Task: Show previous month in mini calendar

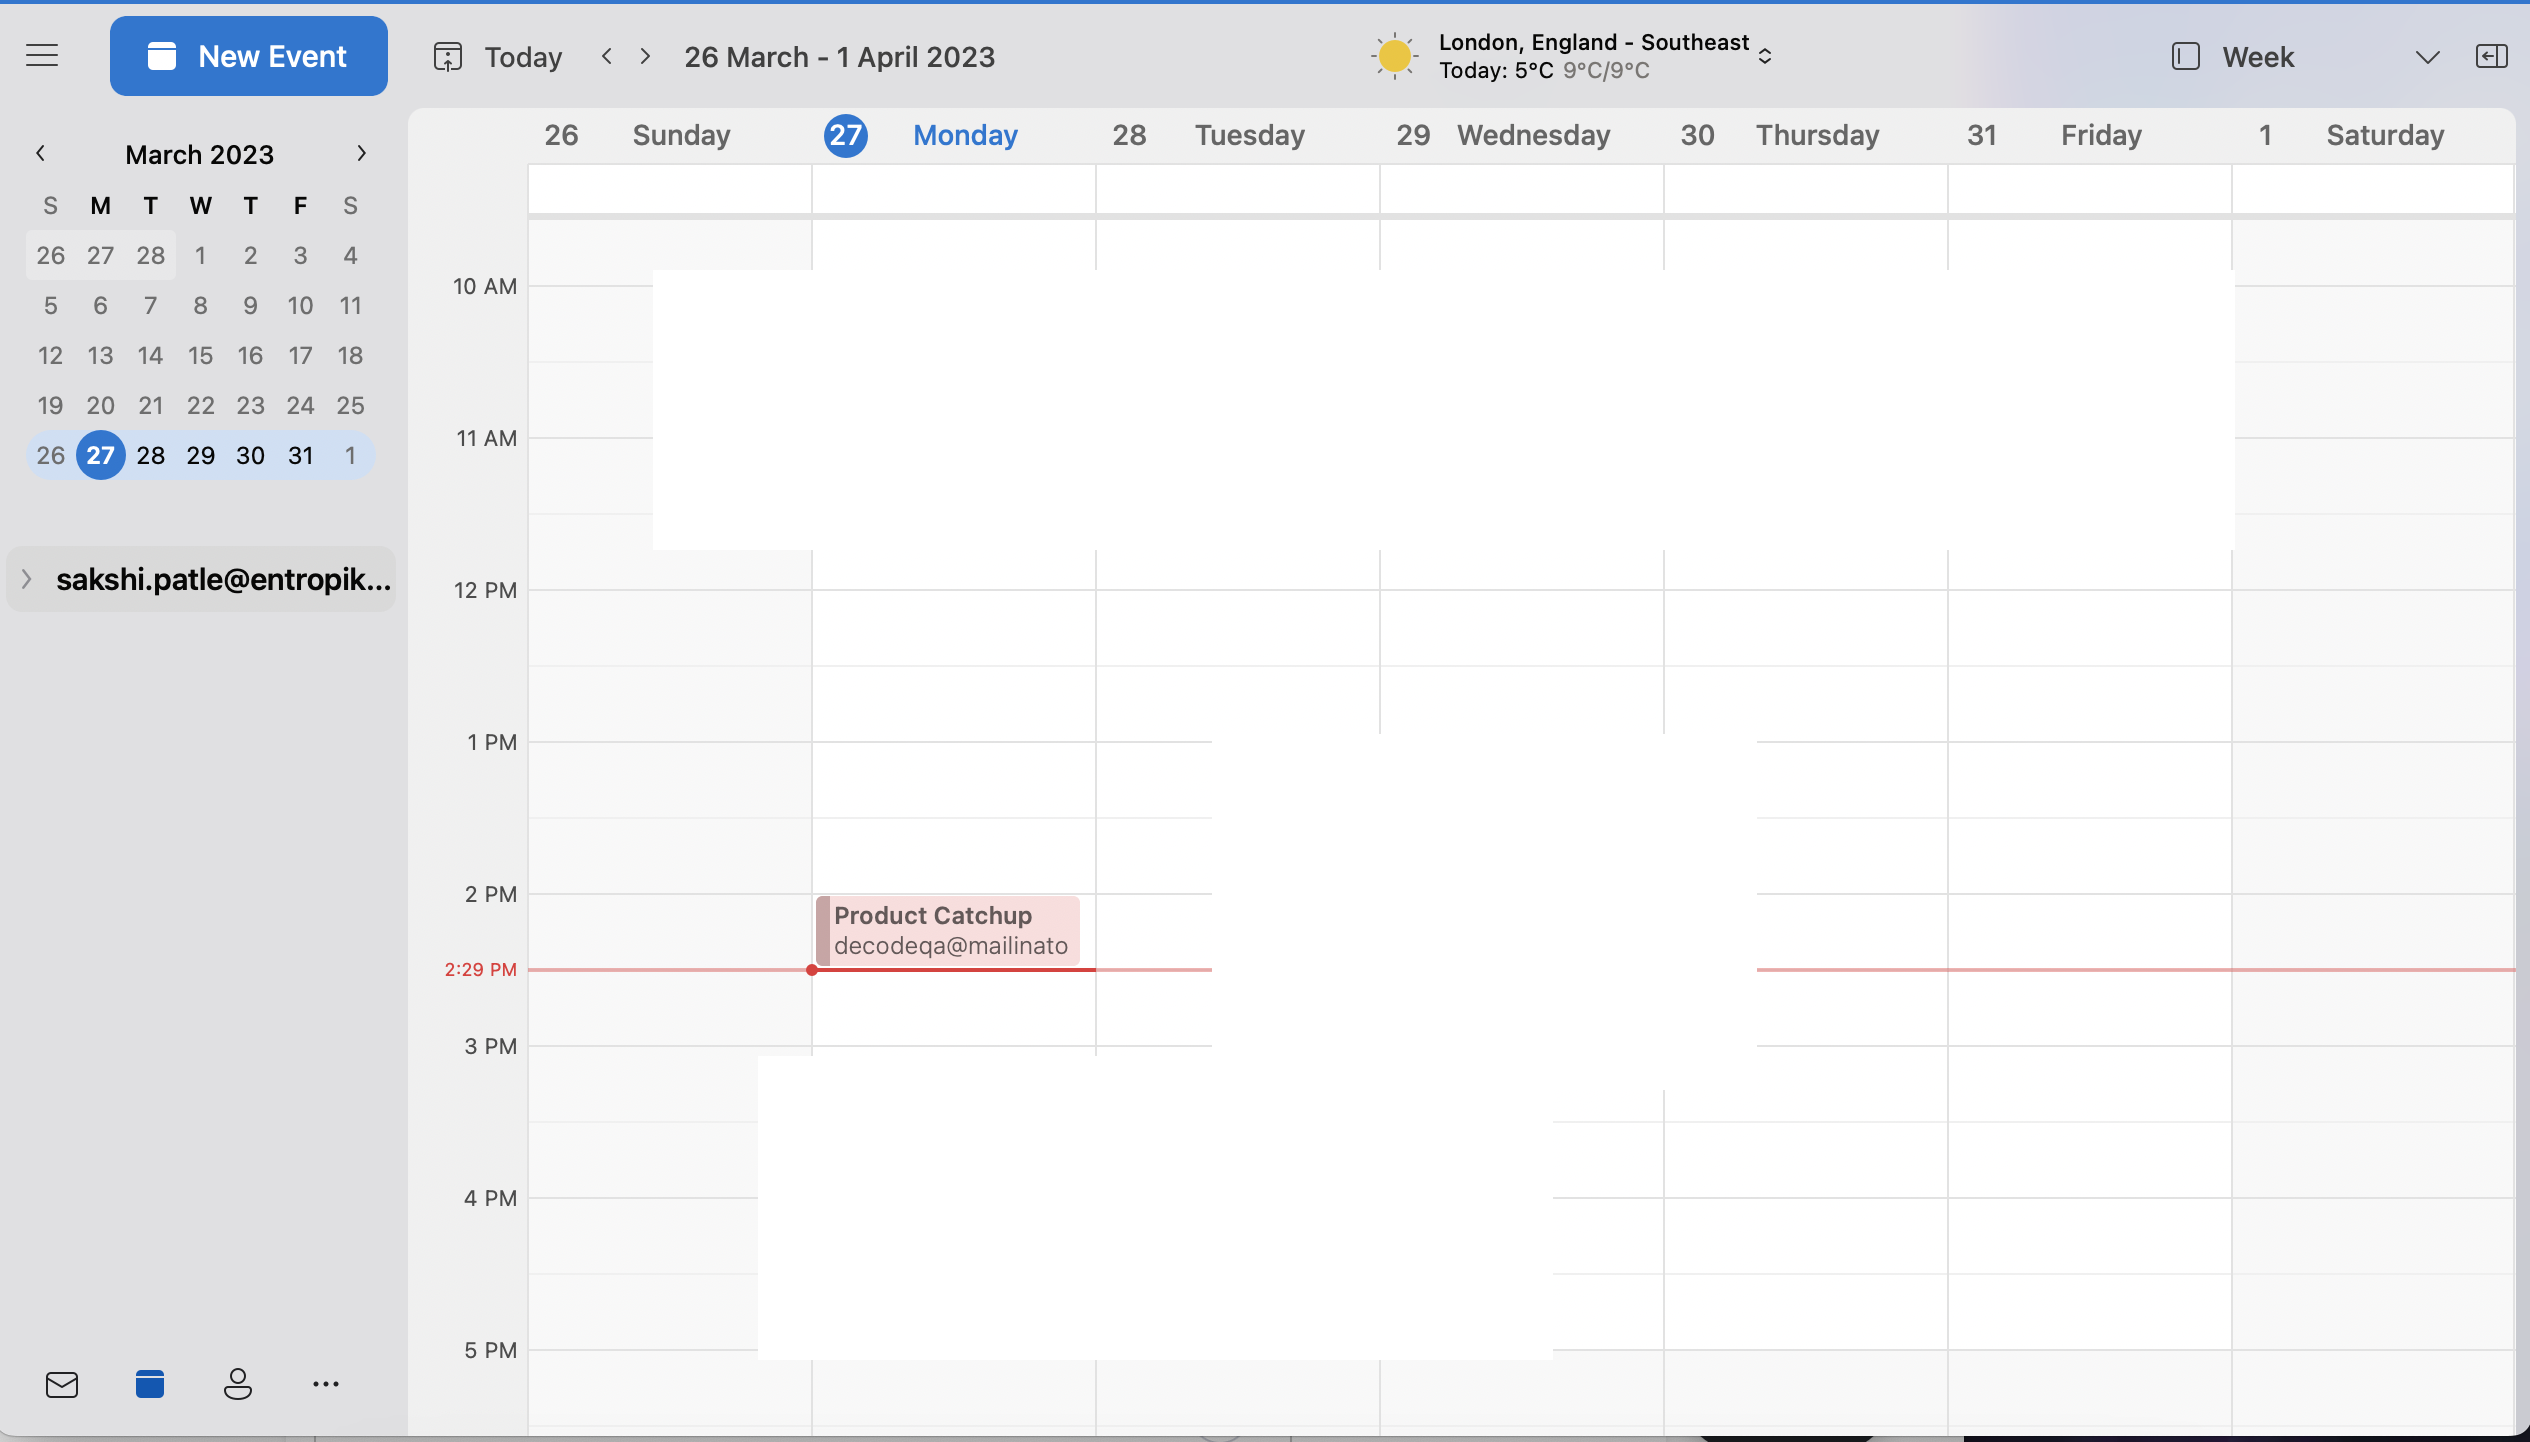Action: pos(40,153)
